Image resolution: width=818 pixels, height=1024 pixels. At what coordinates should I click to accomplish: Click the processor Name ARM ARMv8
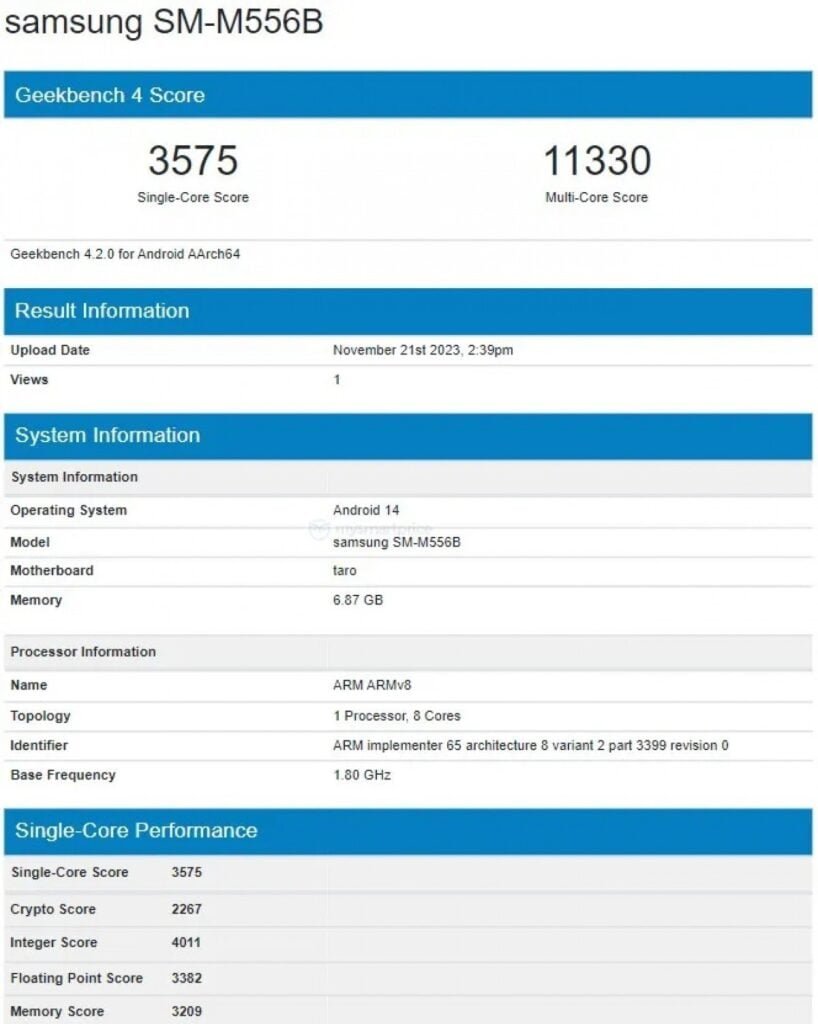pos(369,685)
